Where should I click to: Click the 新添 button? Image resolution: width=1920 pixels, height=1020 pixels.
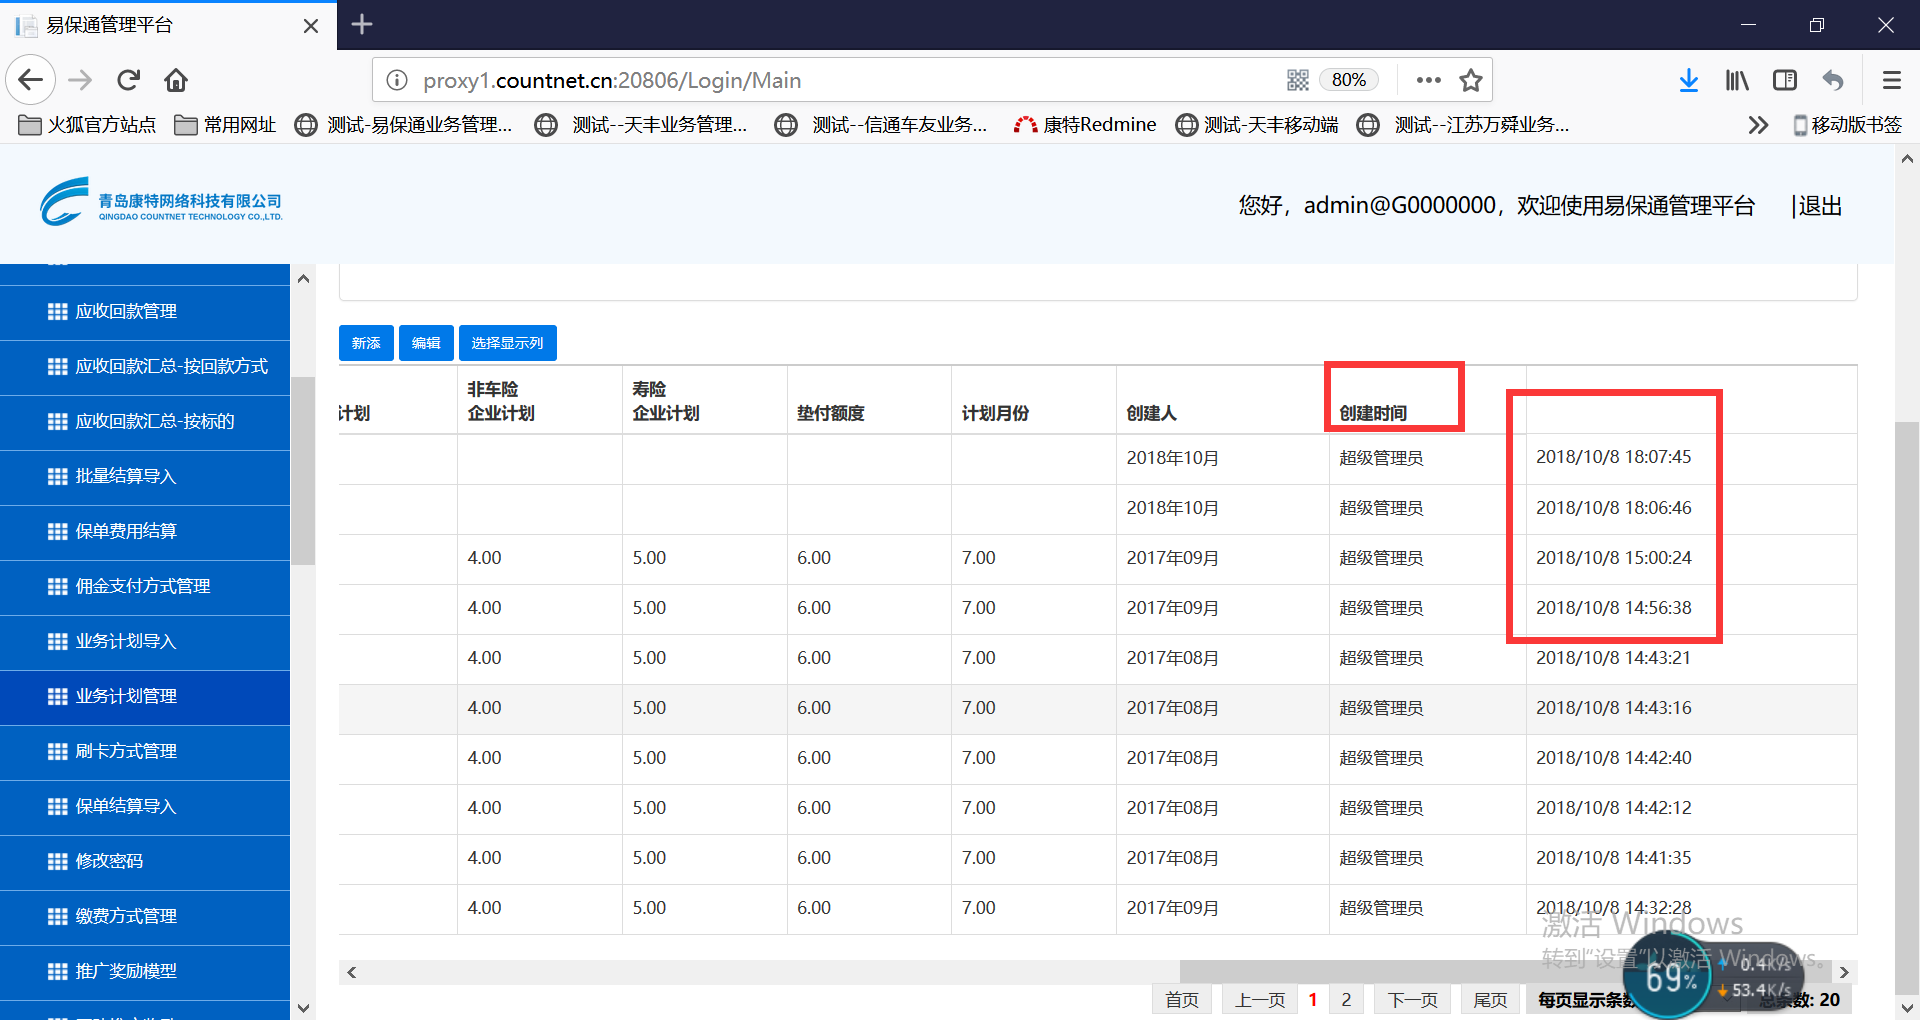(x=366, y=343)
